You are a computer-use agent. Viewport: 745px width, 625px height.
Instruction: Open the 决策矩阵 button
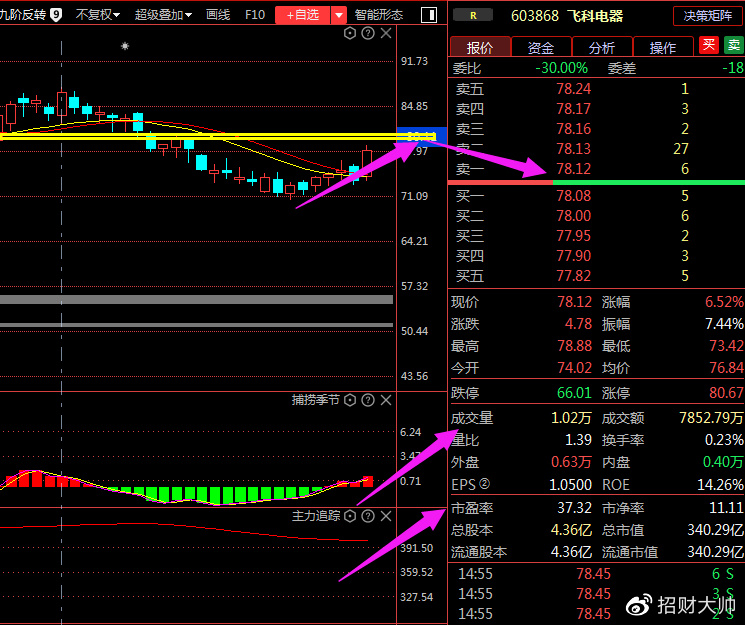point(707,16)
